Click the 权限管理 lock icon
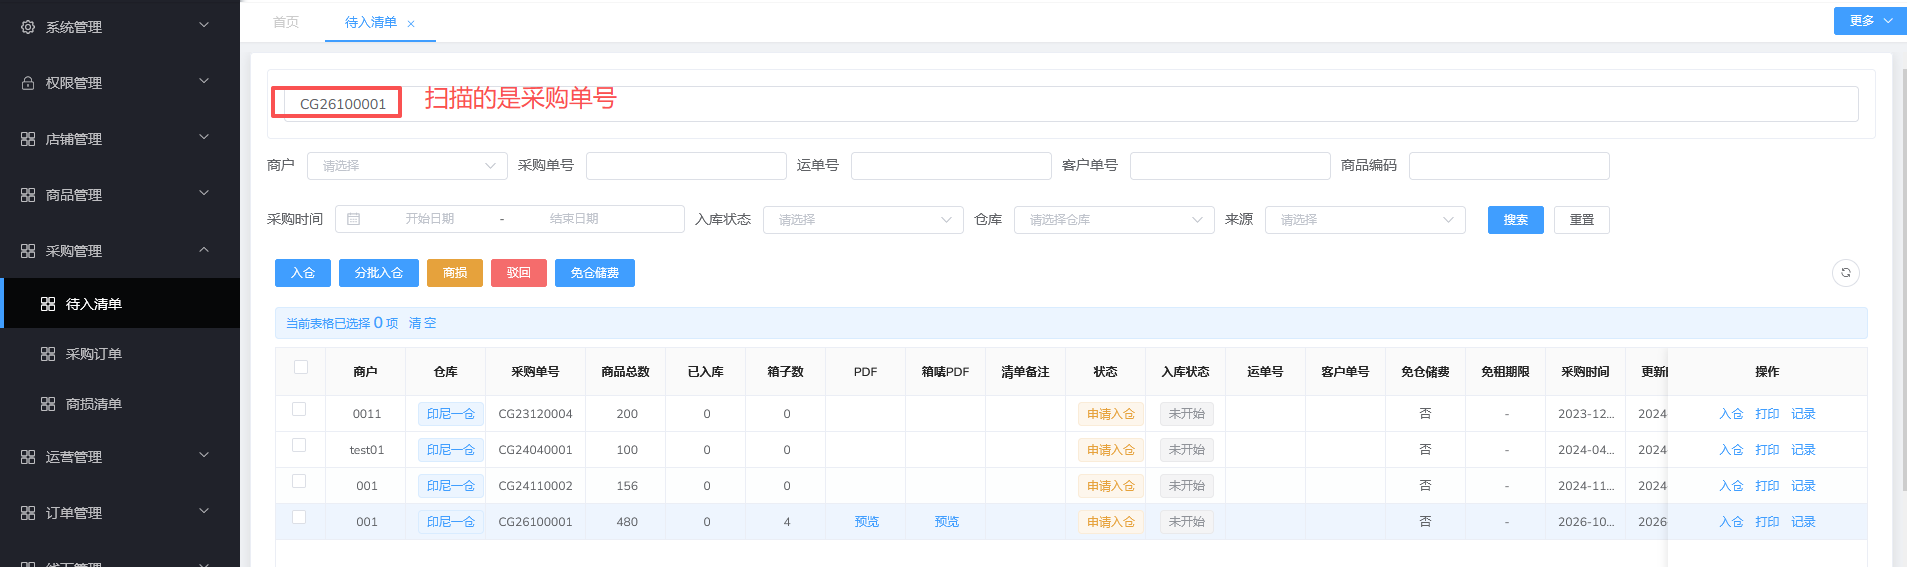This screenshot has width=1907, height=567. coord(28,83)
